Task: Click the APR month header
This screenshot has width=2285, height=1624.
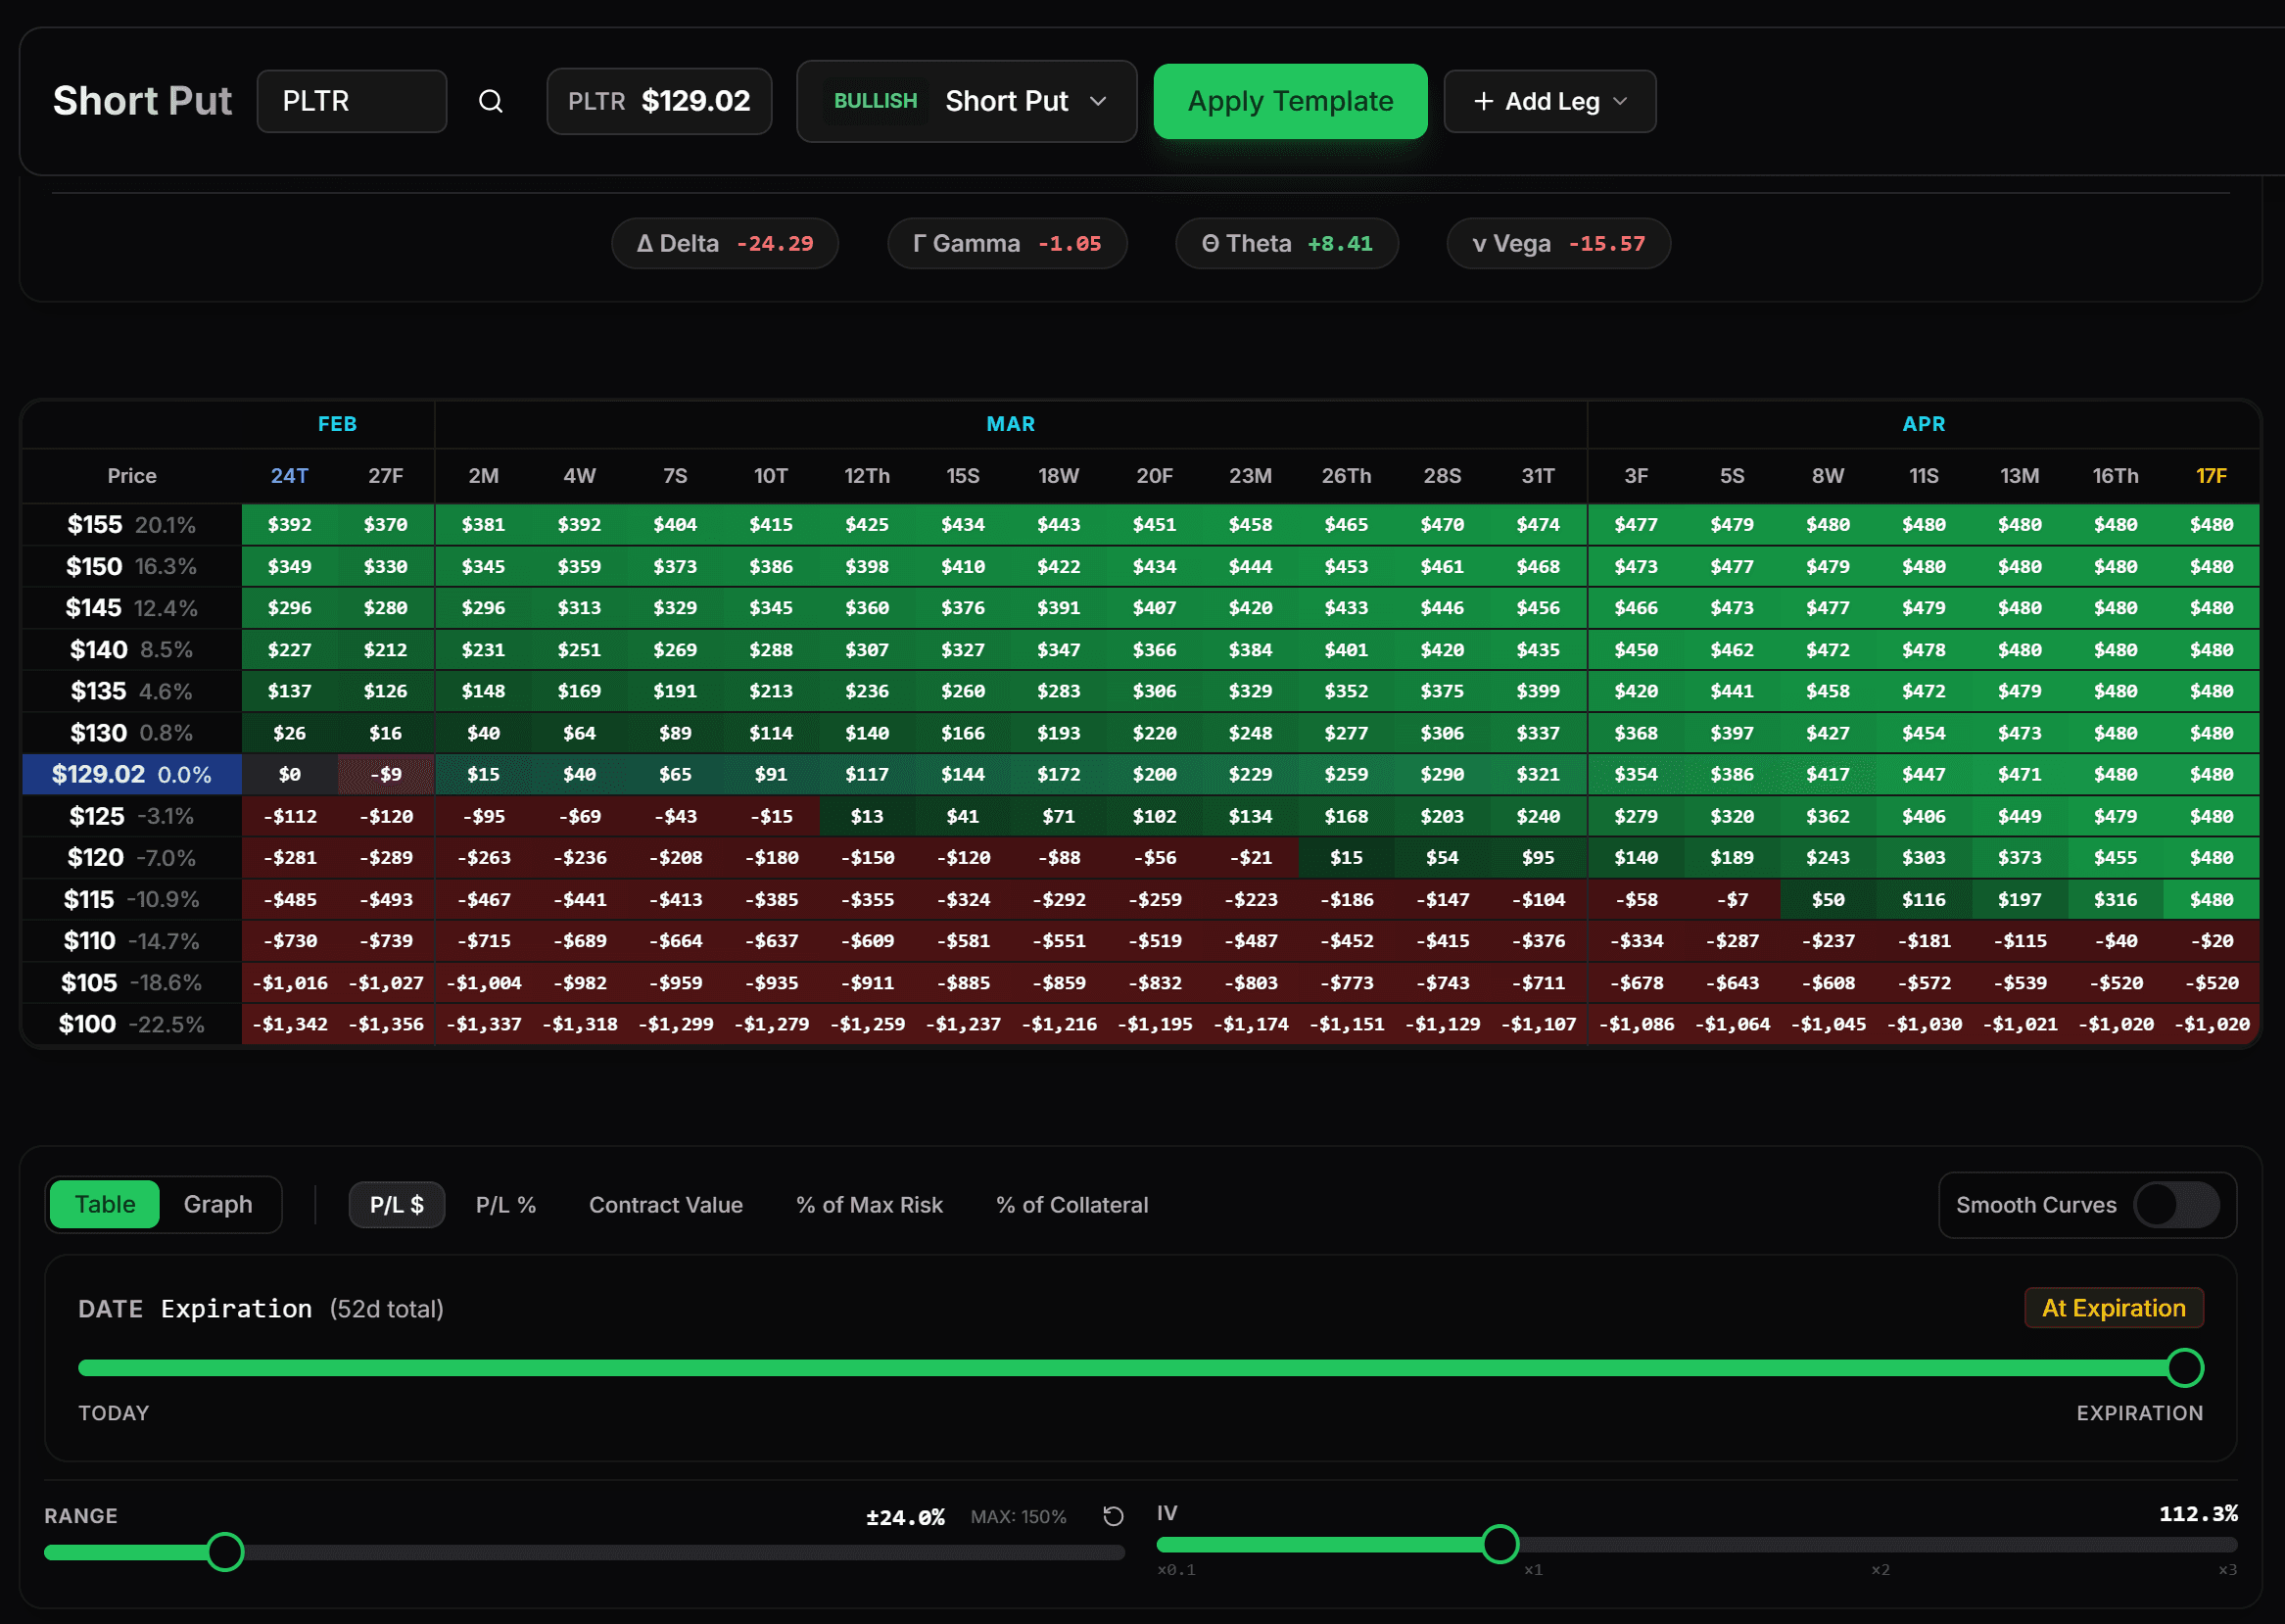Action: (x=1923, y=424)
